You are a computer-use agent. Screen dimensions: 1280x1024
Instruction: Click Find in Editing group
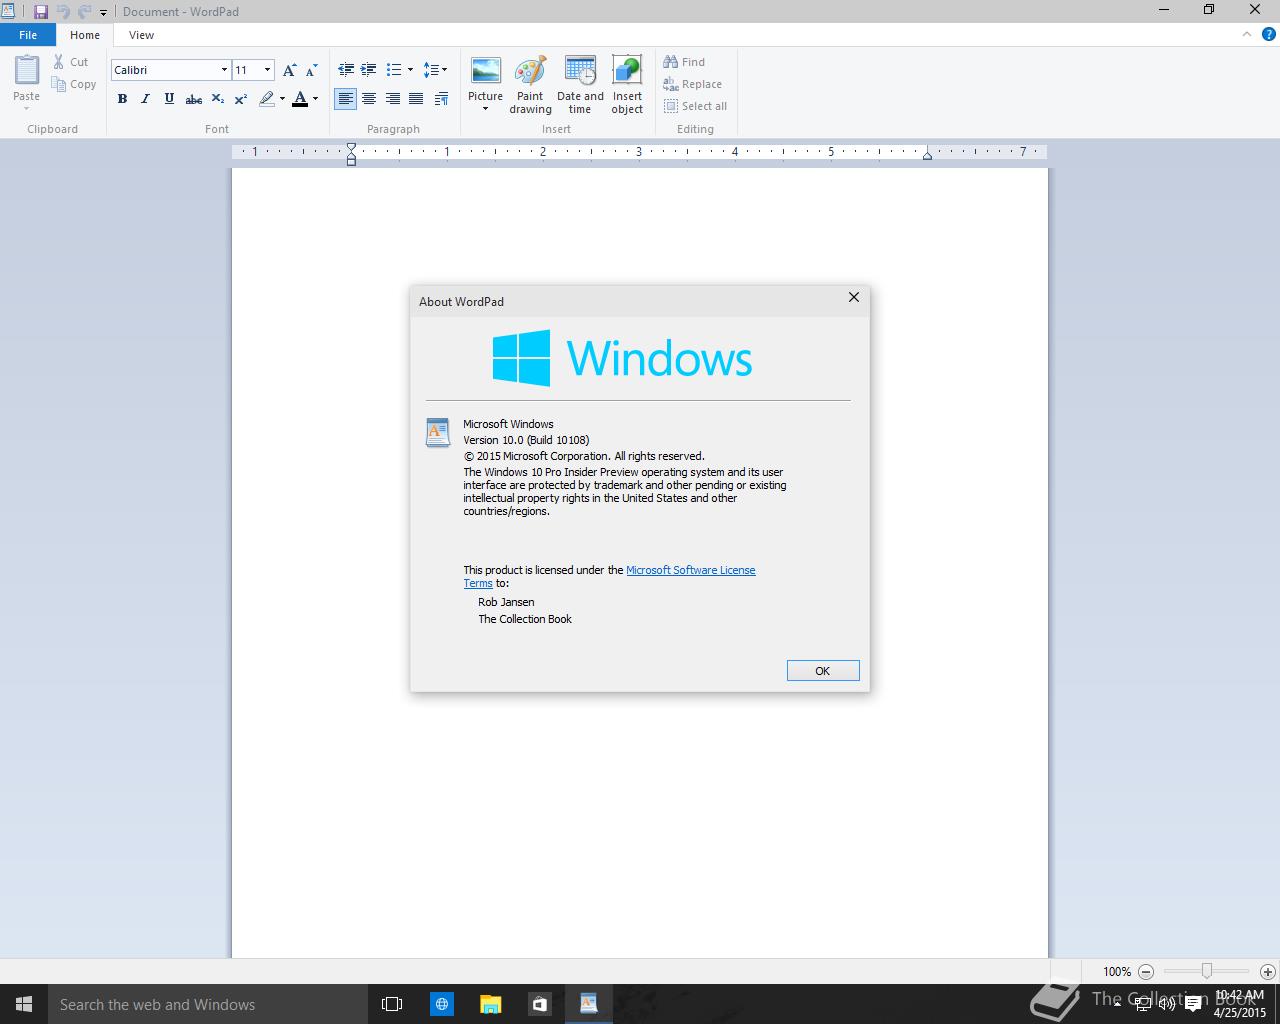coord(684,62)
